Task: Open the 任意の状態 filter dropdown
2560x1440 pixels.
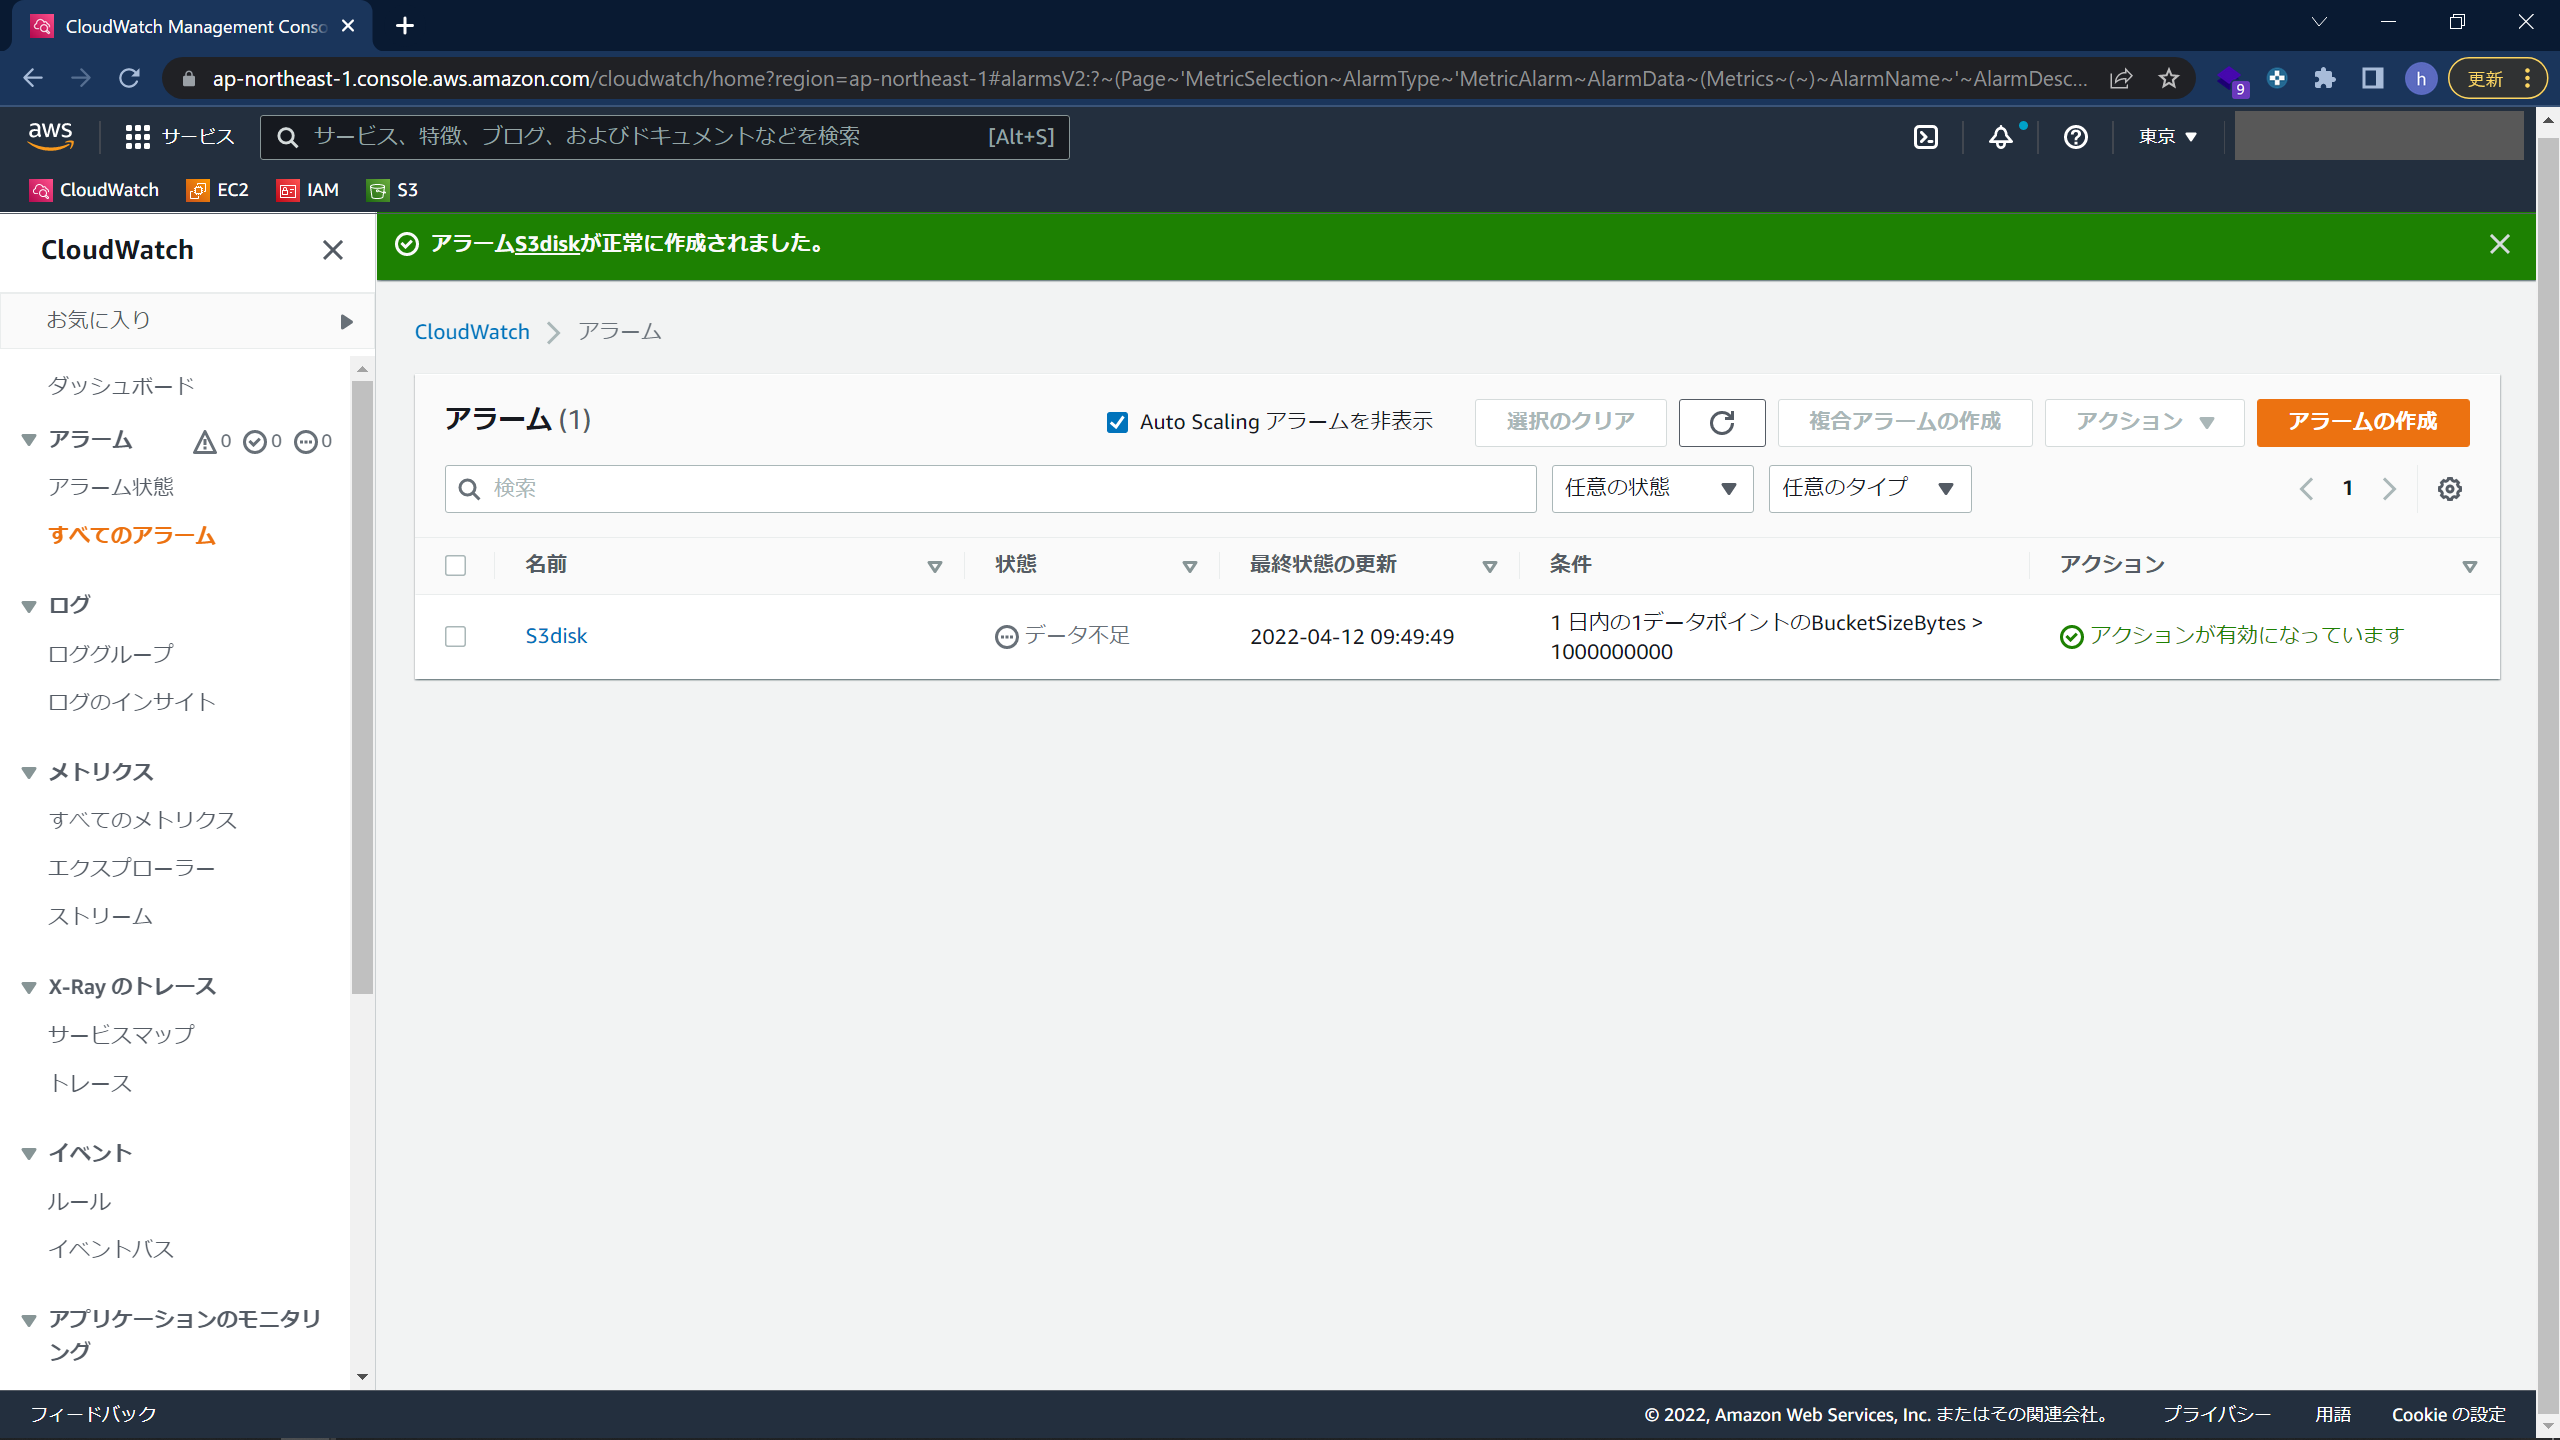Action: coord(1652,489)
